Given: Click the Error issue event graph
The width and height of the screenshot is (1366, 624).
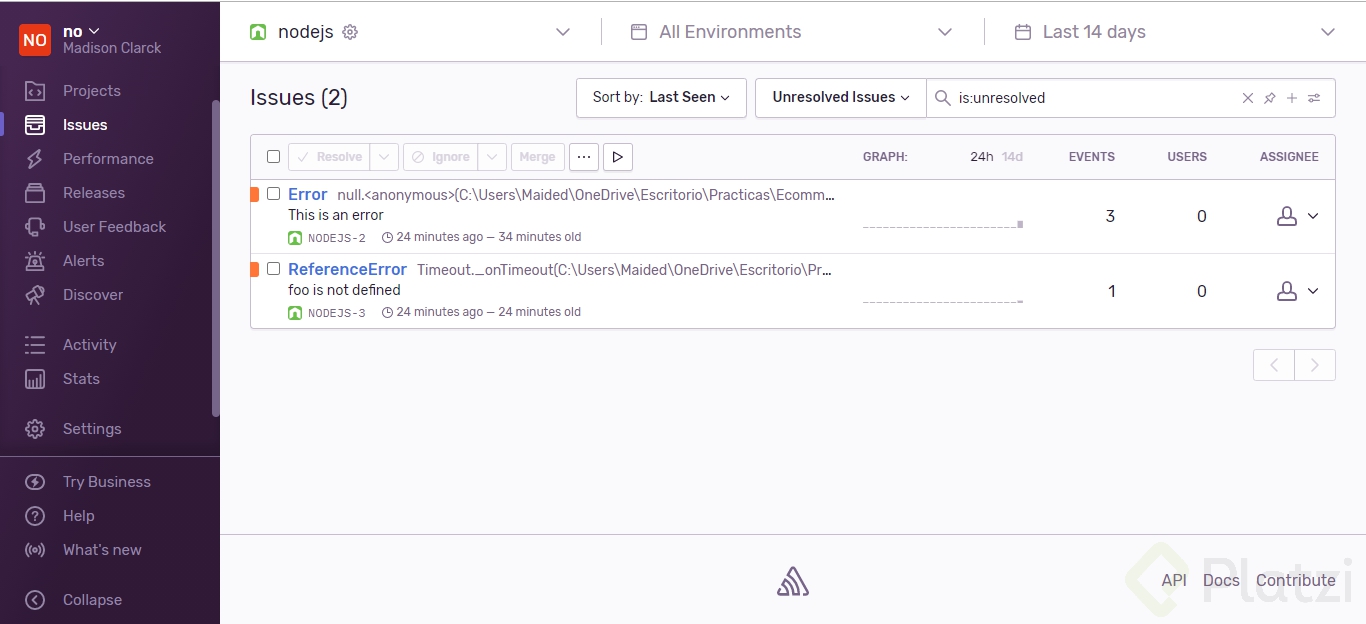Looking at the screenshot, I should (x=943, y=216).
